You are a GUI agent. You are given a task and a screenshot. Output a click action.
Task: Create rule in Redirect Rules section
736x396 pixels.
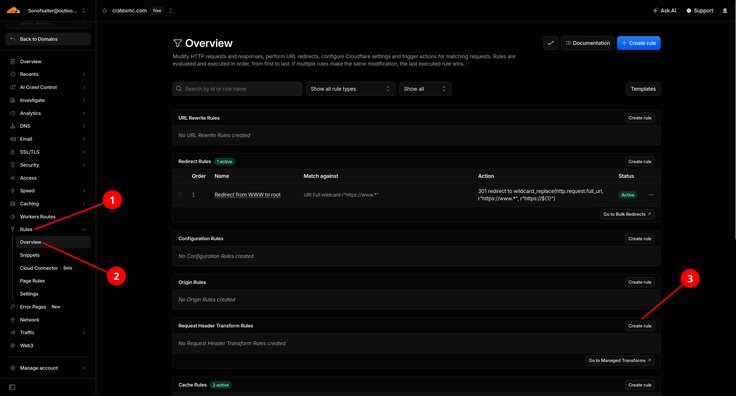pyautogui.click(x=640, y=162)
